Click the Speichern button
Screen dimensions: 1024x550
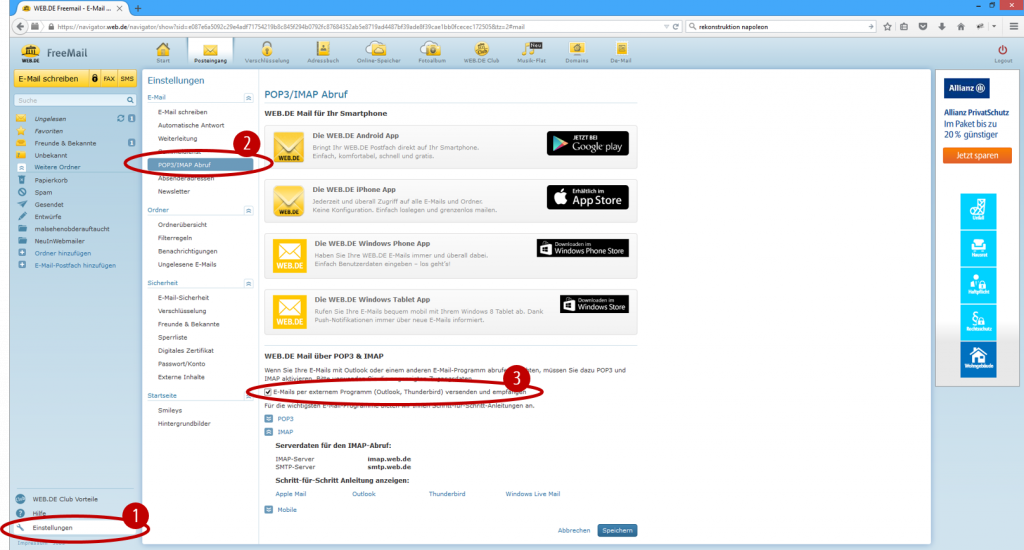(x=617, y=530)
